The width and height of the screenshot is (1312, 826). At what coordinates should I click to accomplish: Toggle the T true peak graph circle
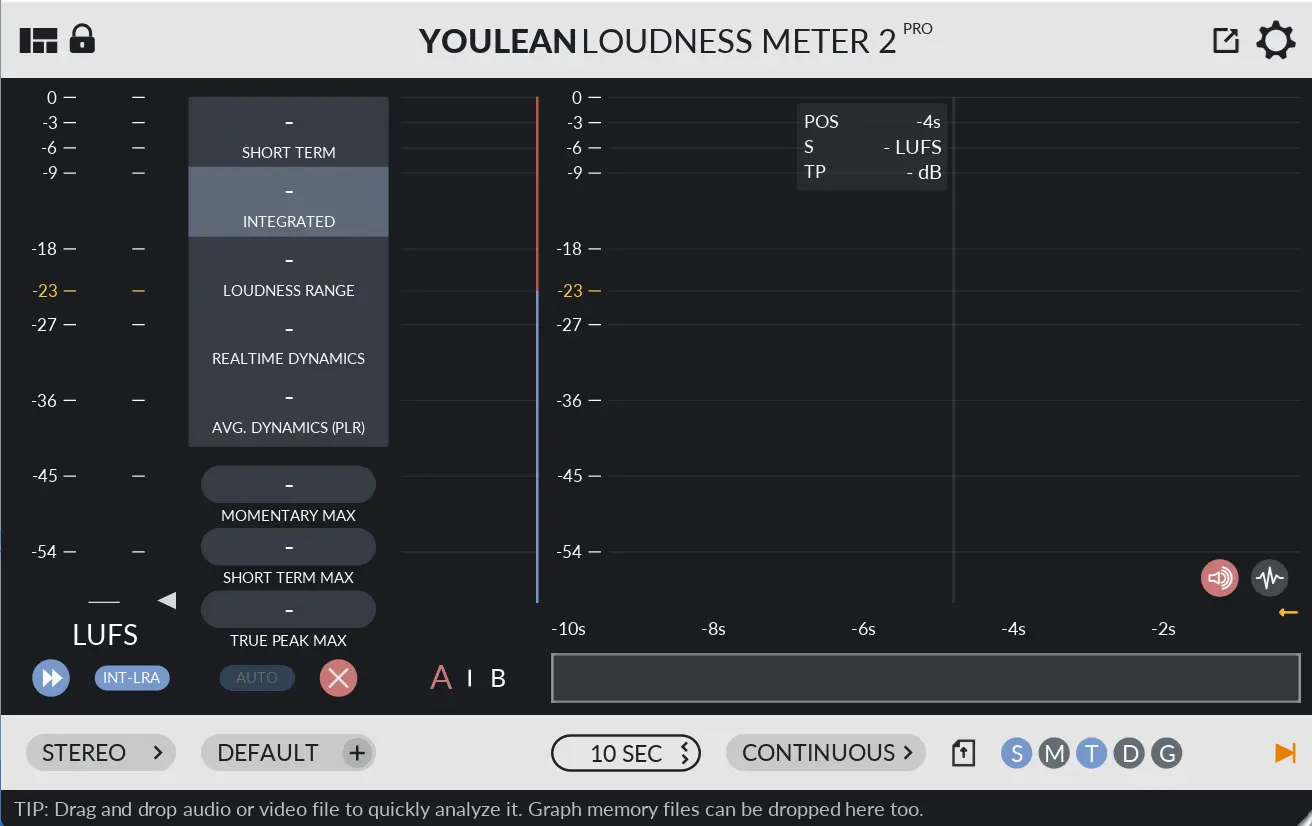[1092, 753]
